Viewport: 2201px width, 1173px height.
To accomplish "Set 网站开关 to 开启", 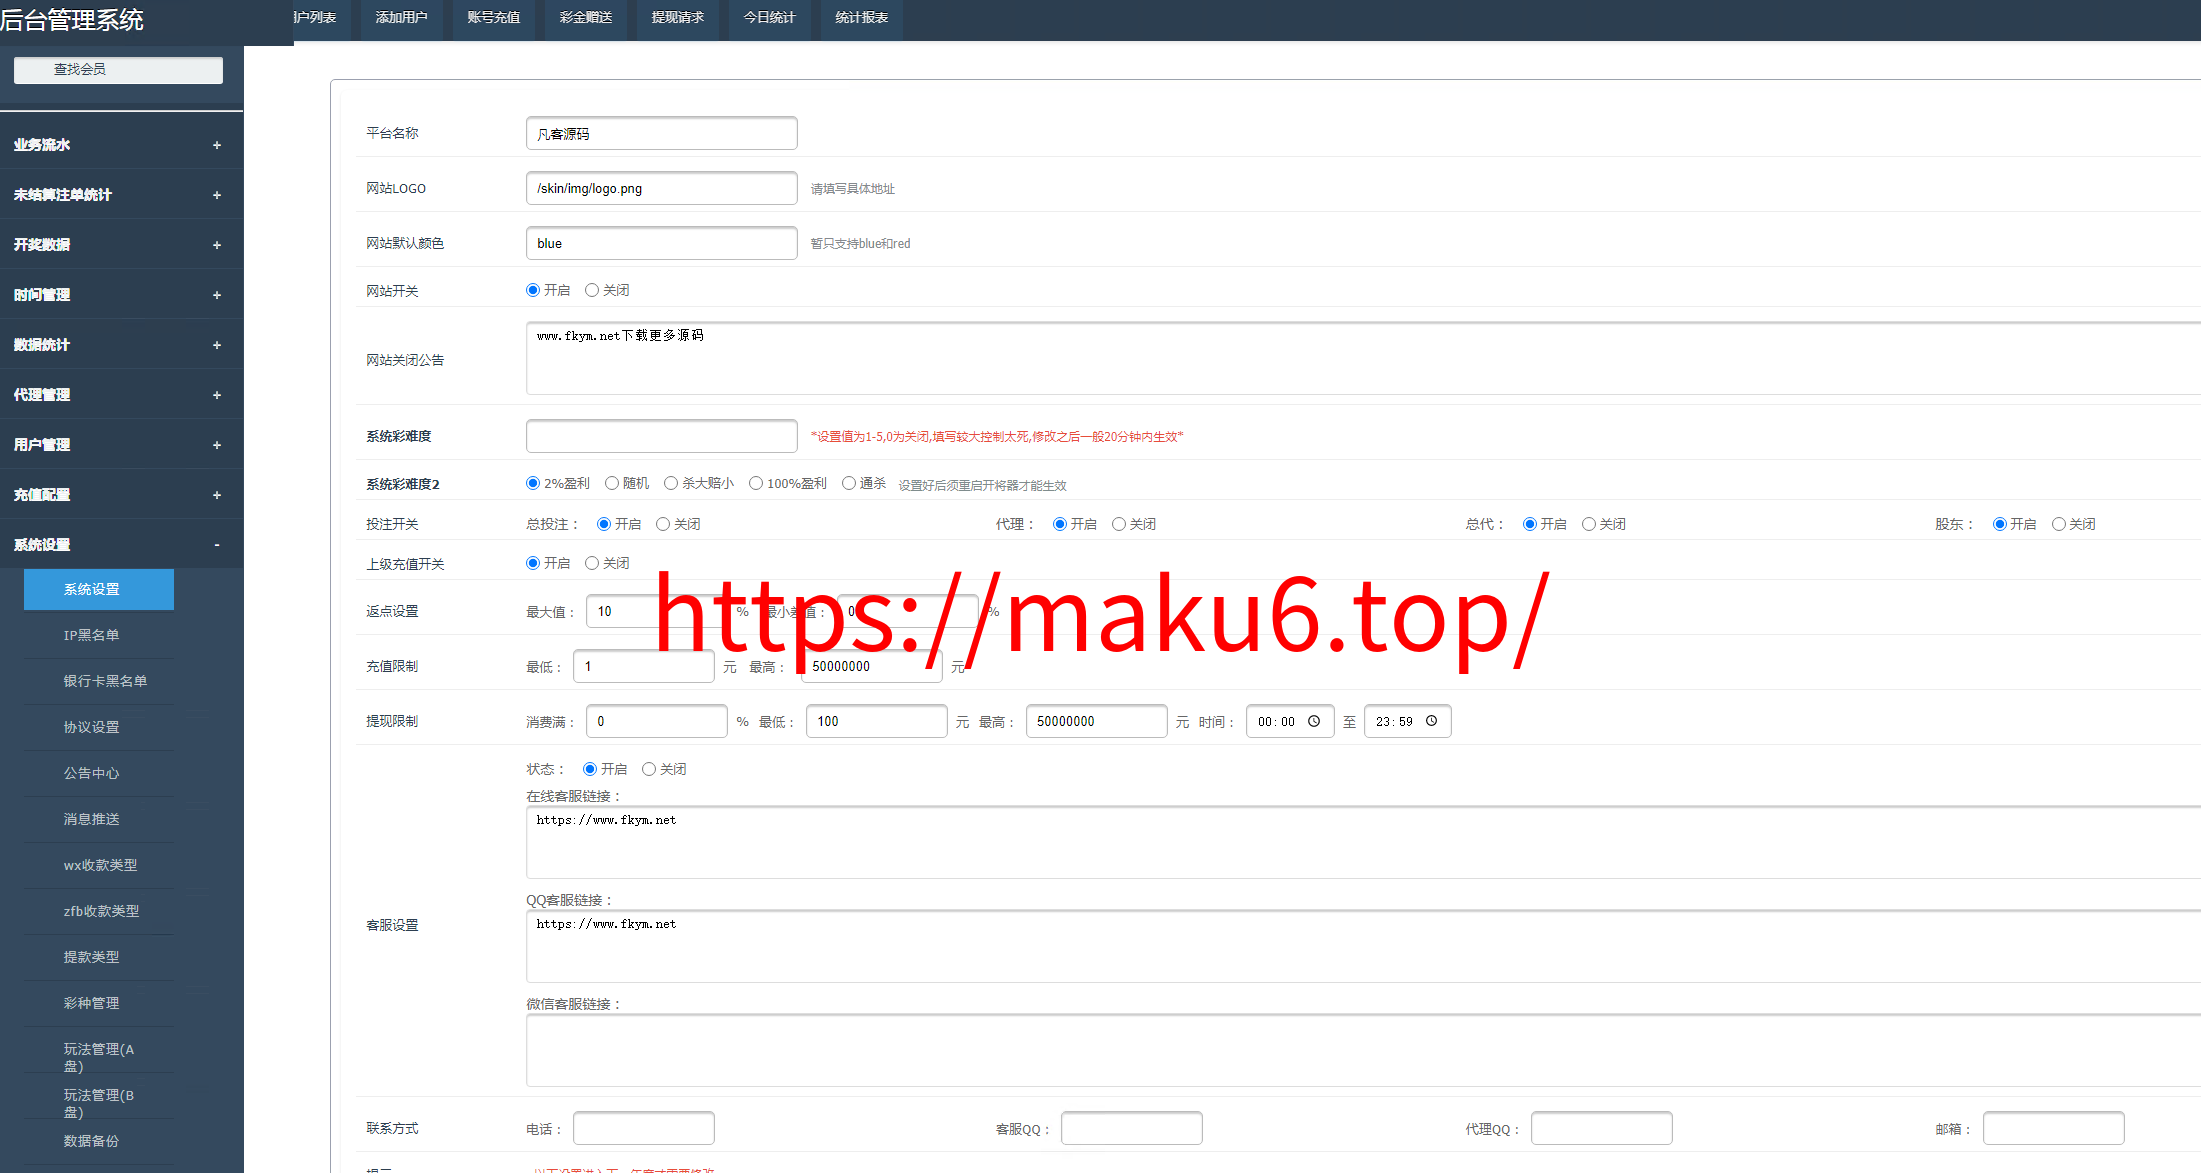I will pyautogui.click(x=533, y=291).
